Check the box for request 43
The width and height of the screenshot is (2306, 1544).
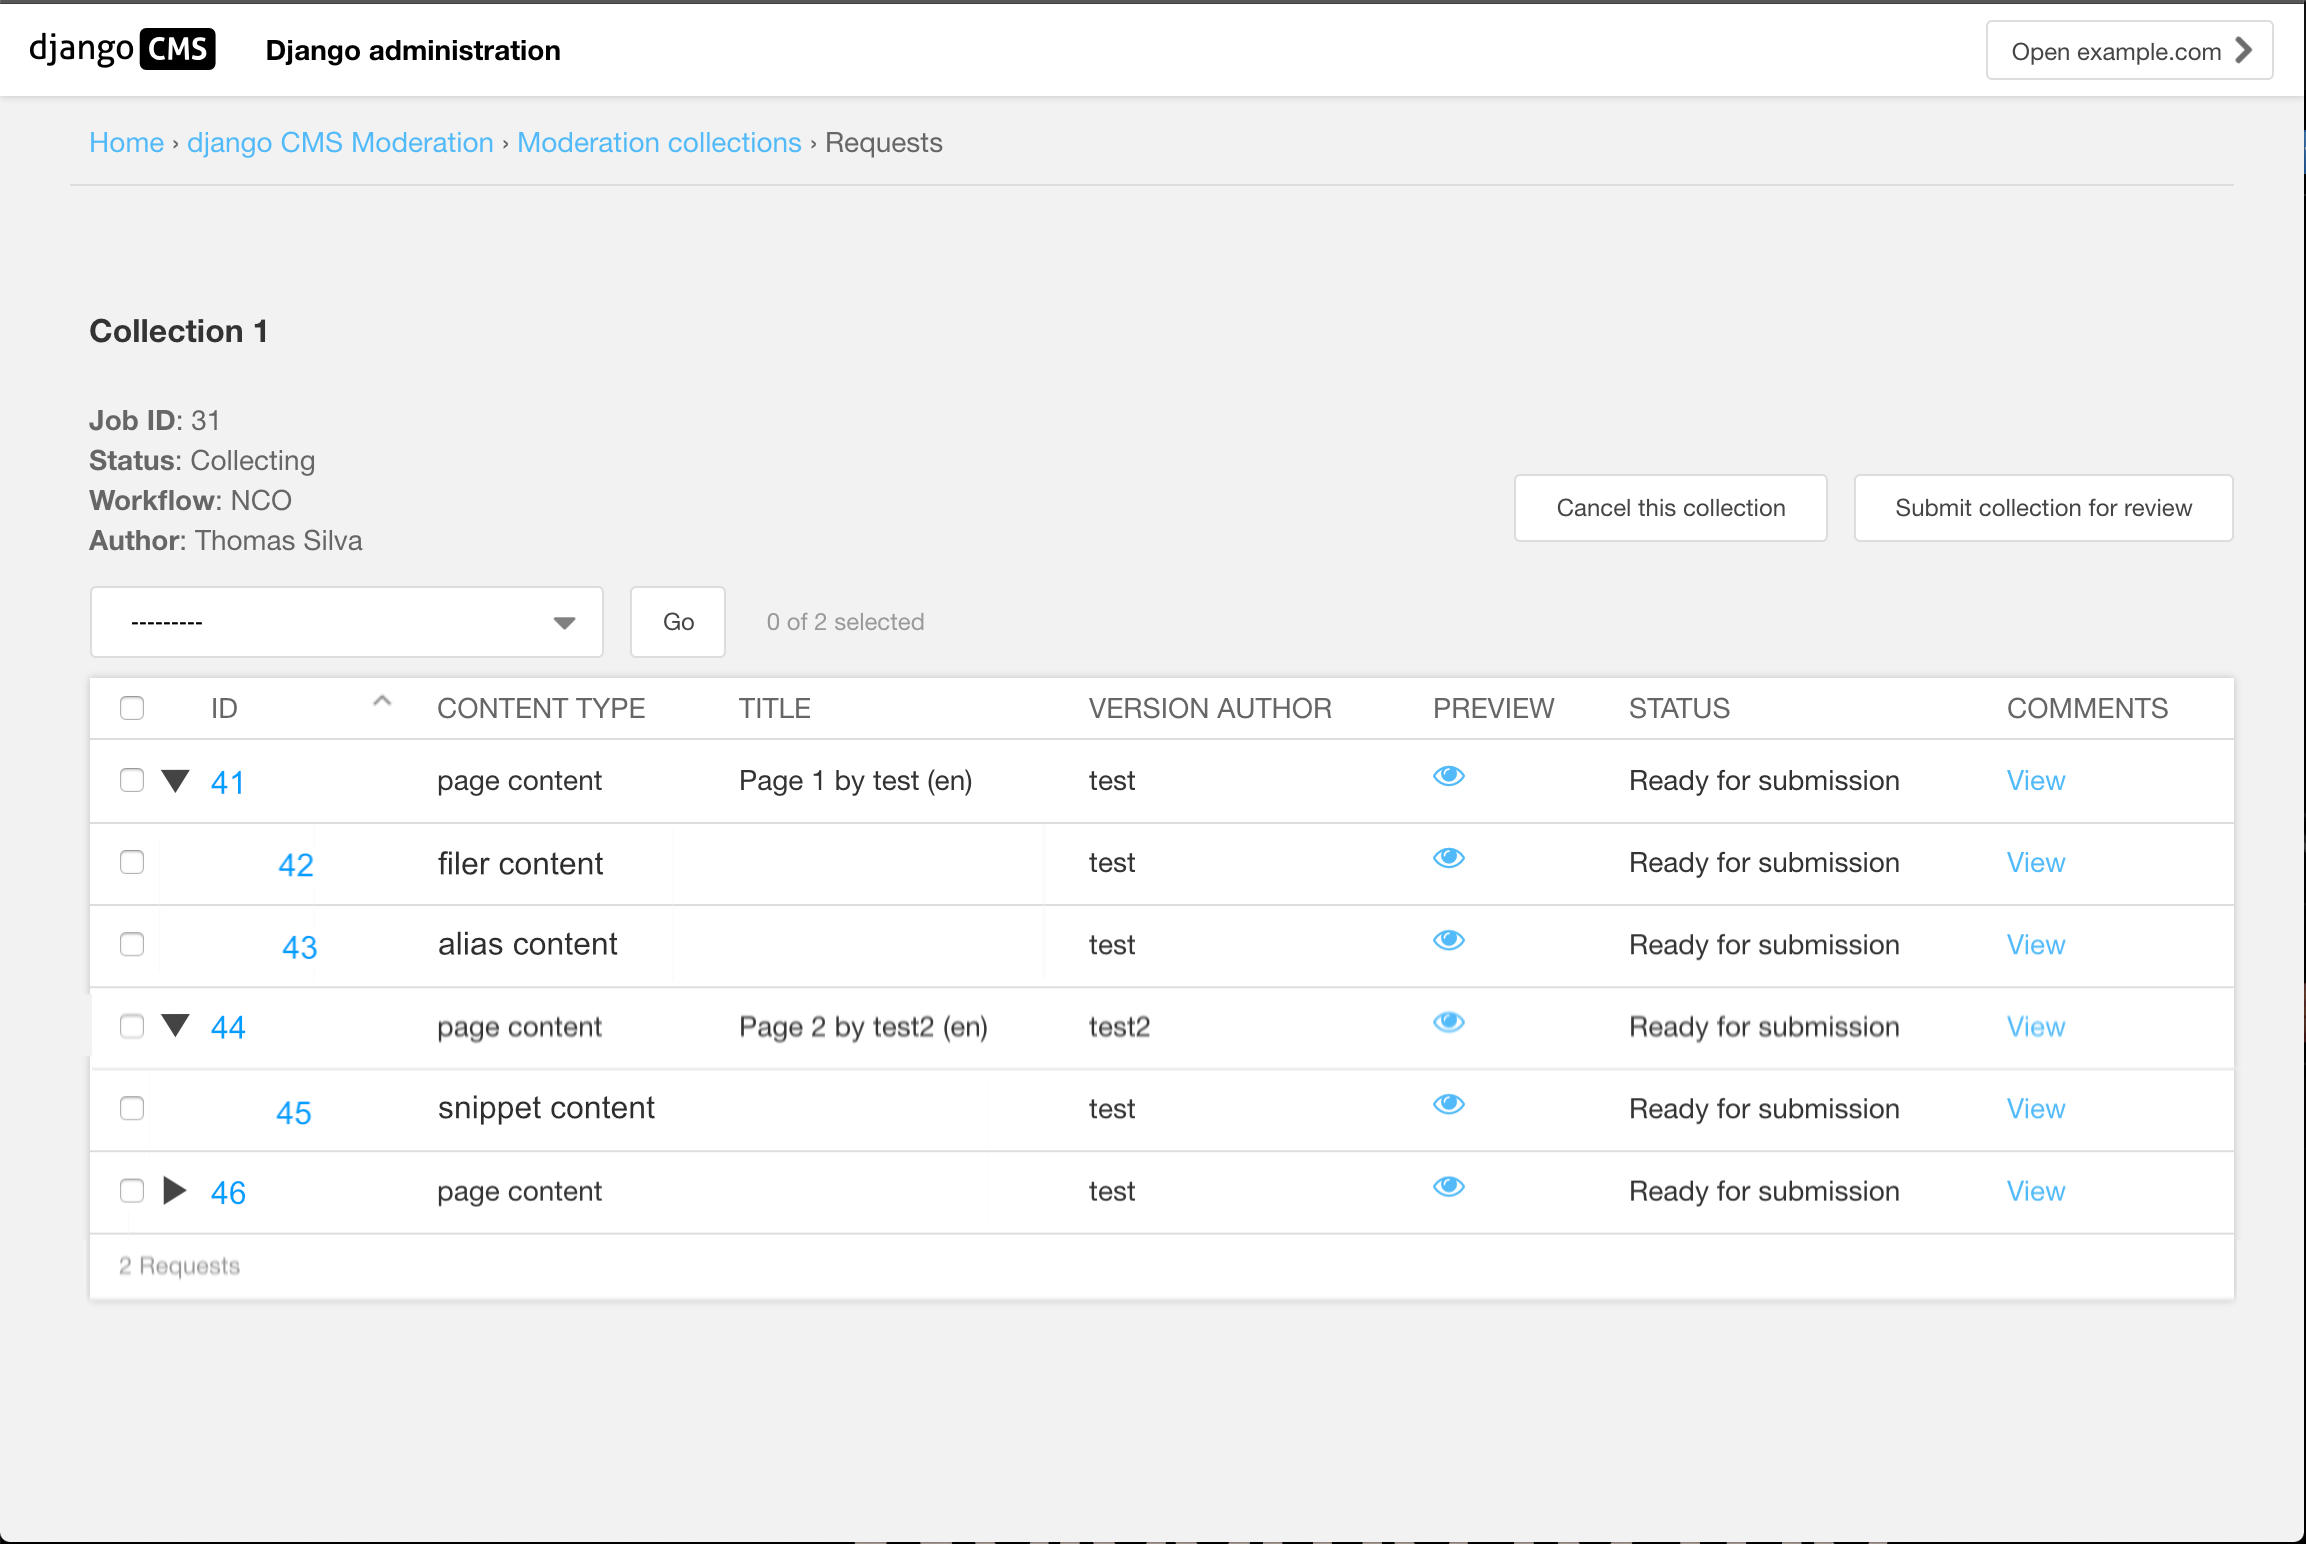click(132, 944)
